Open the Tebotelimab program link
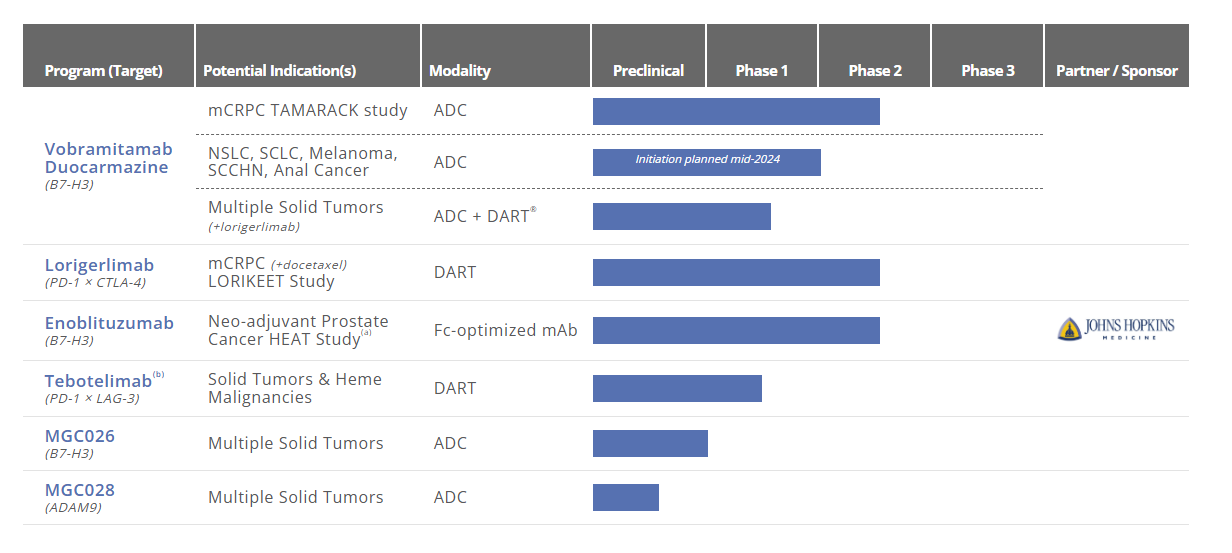 tap(98, 381)
